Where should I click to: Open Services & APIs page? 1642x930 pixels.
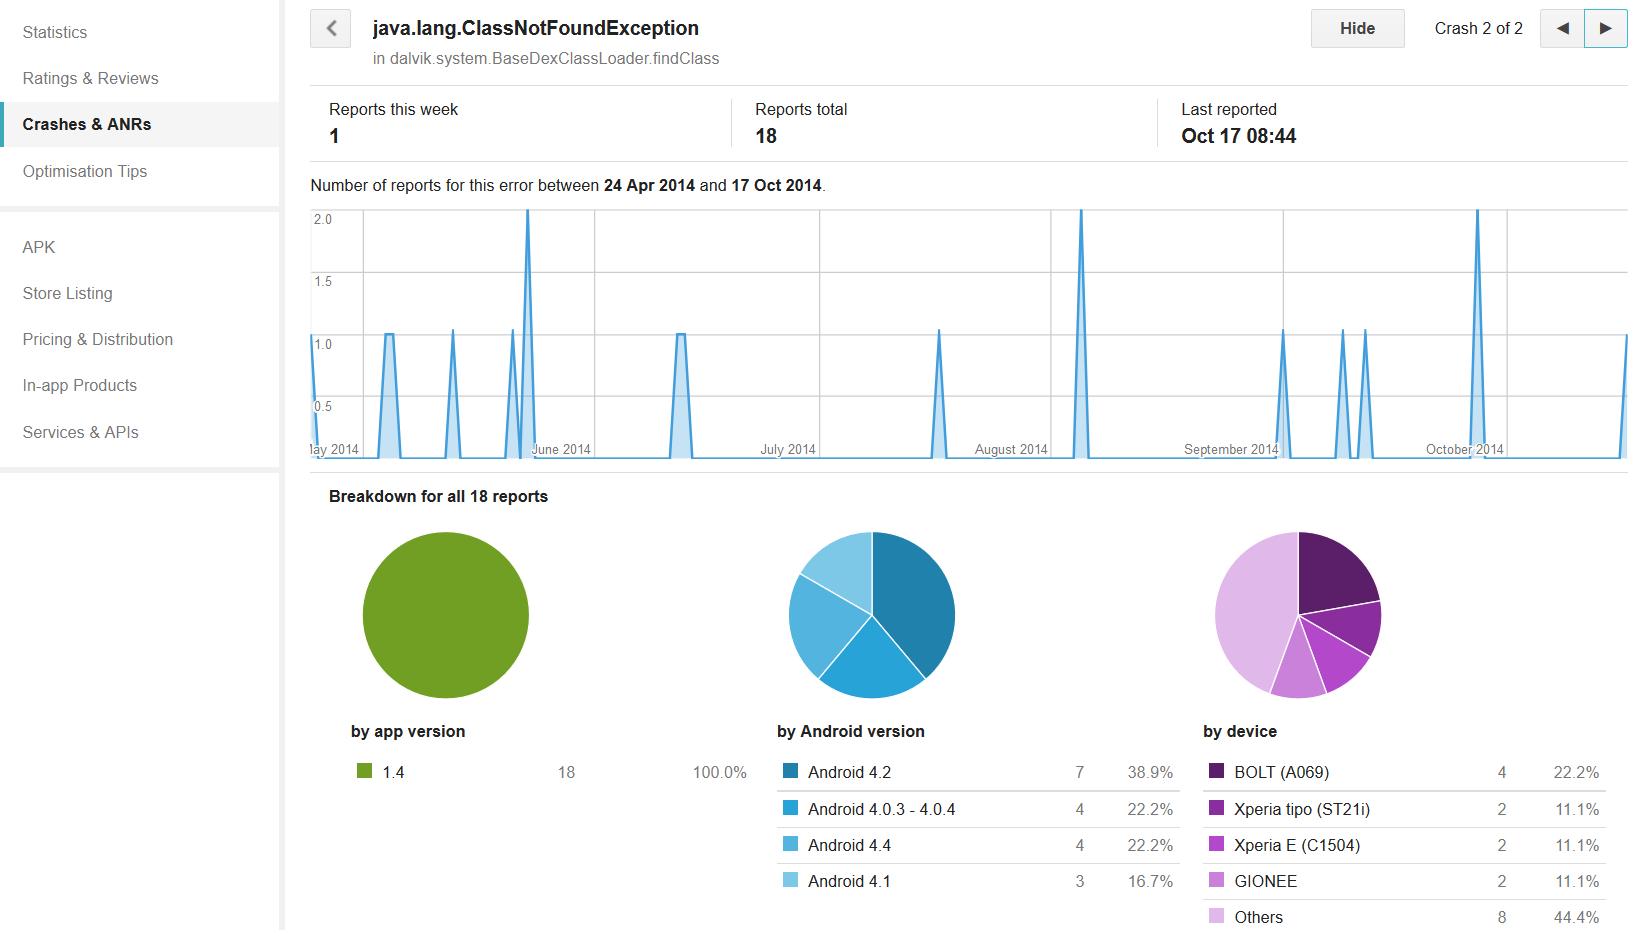tap(81, 432)
